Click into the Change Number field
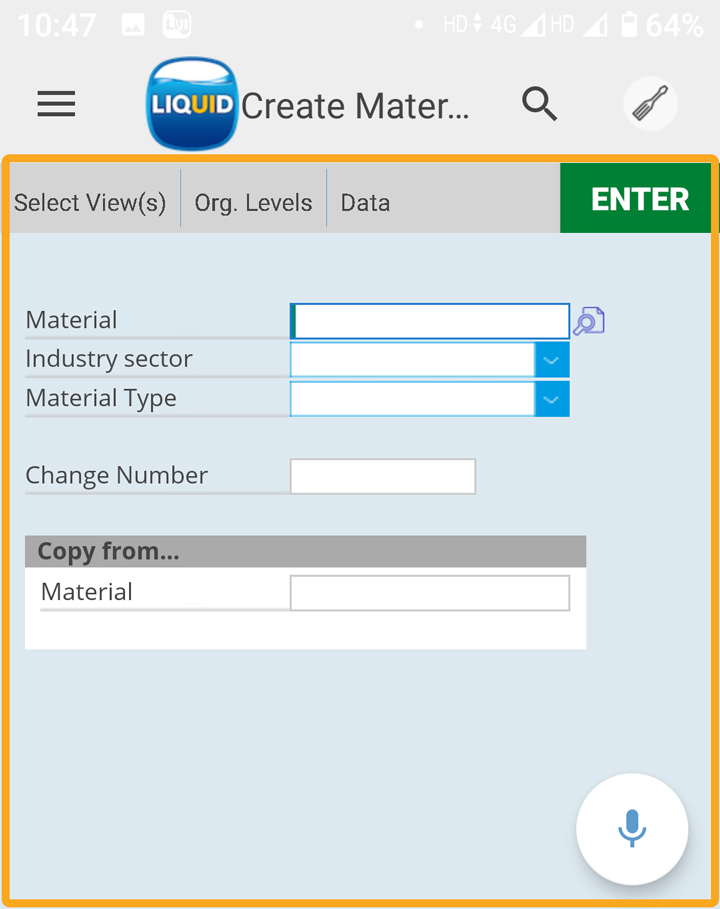Screen dimensions: 720x909 [x=382, y=477]
